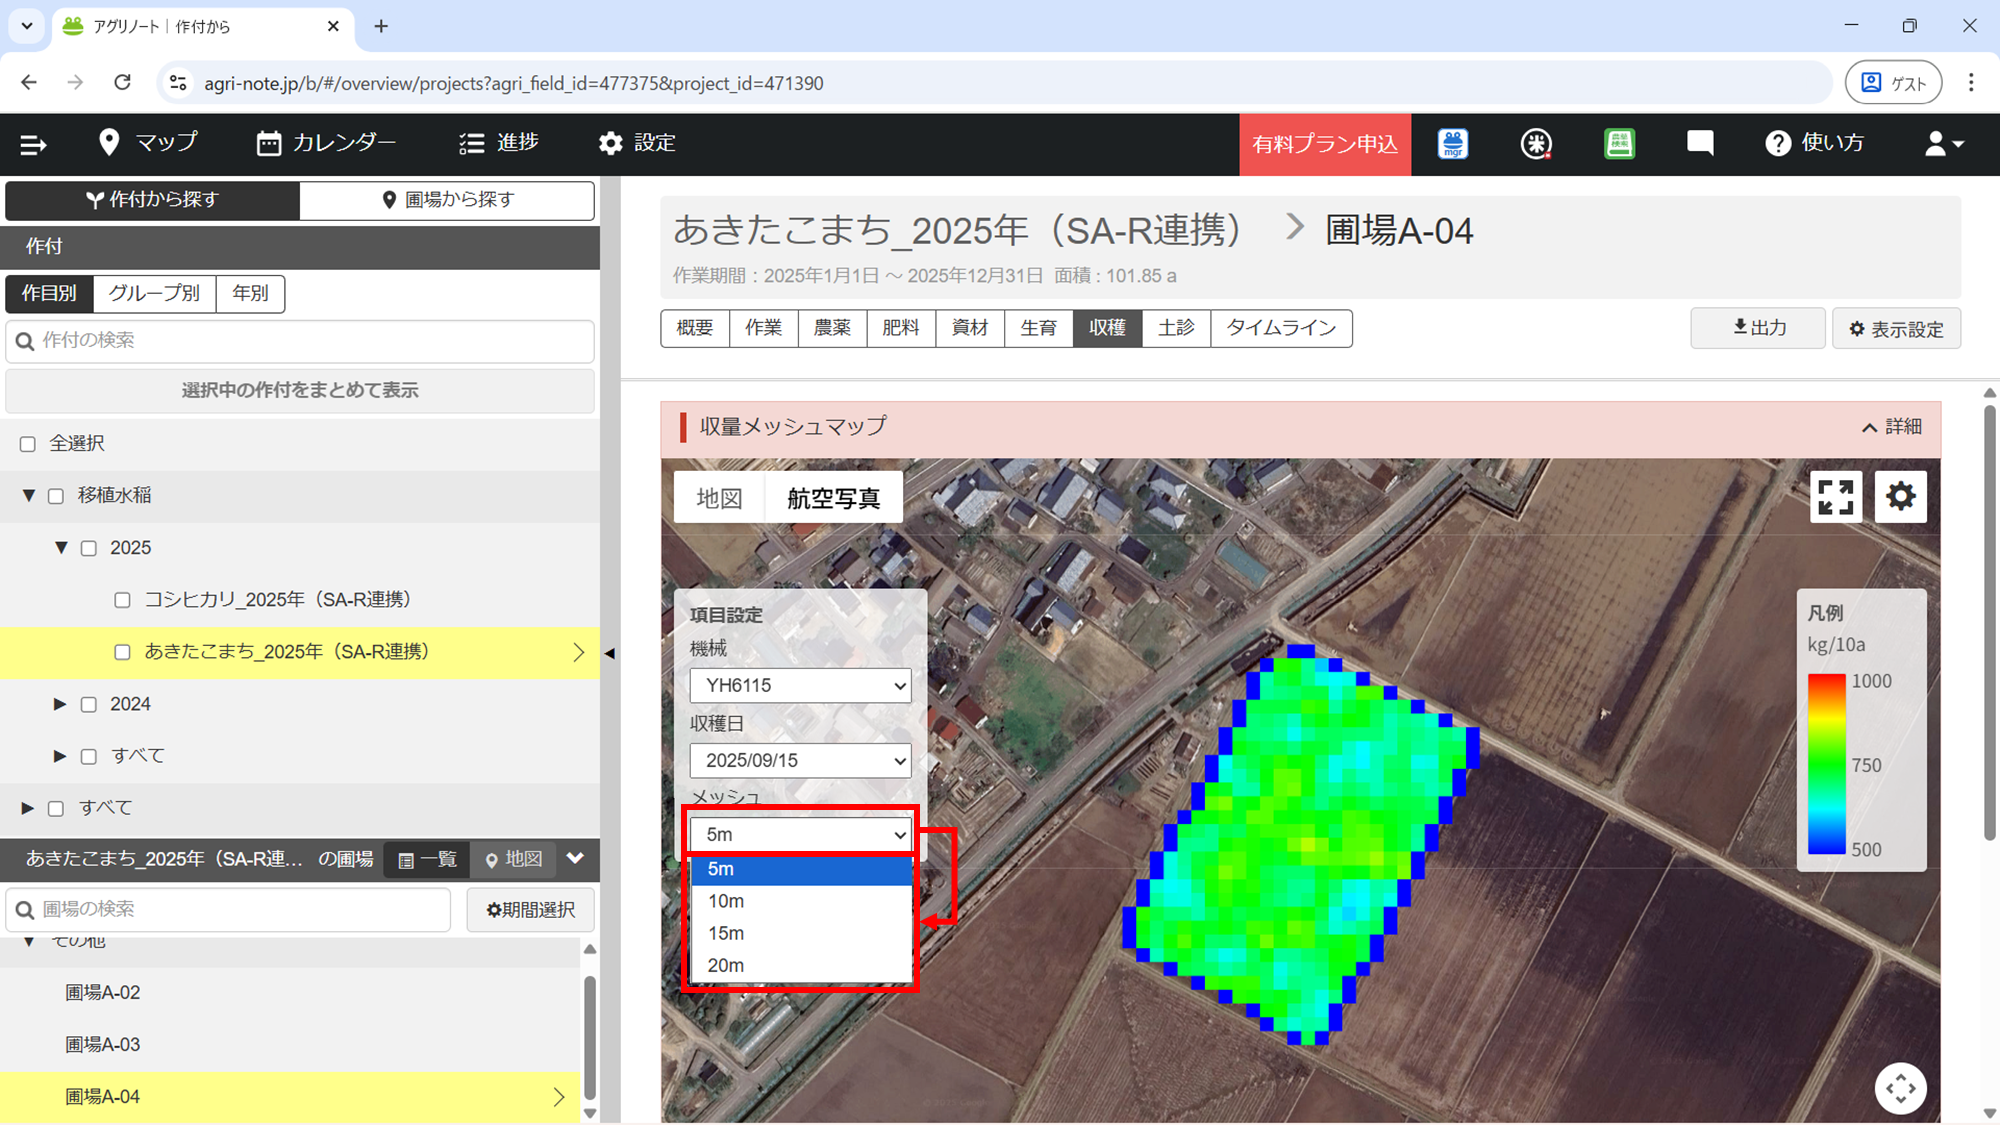Click 選択中の作付をまとめて表示 button
The image size is (2000, 1125).
click(300, 390)
